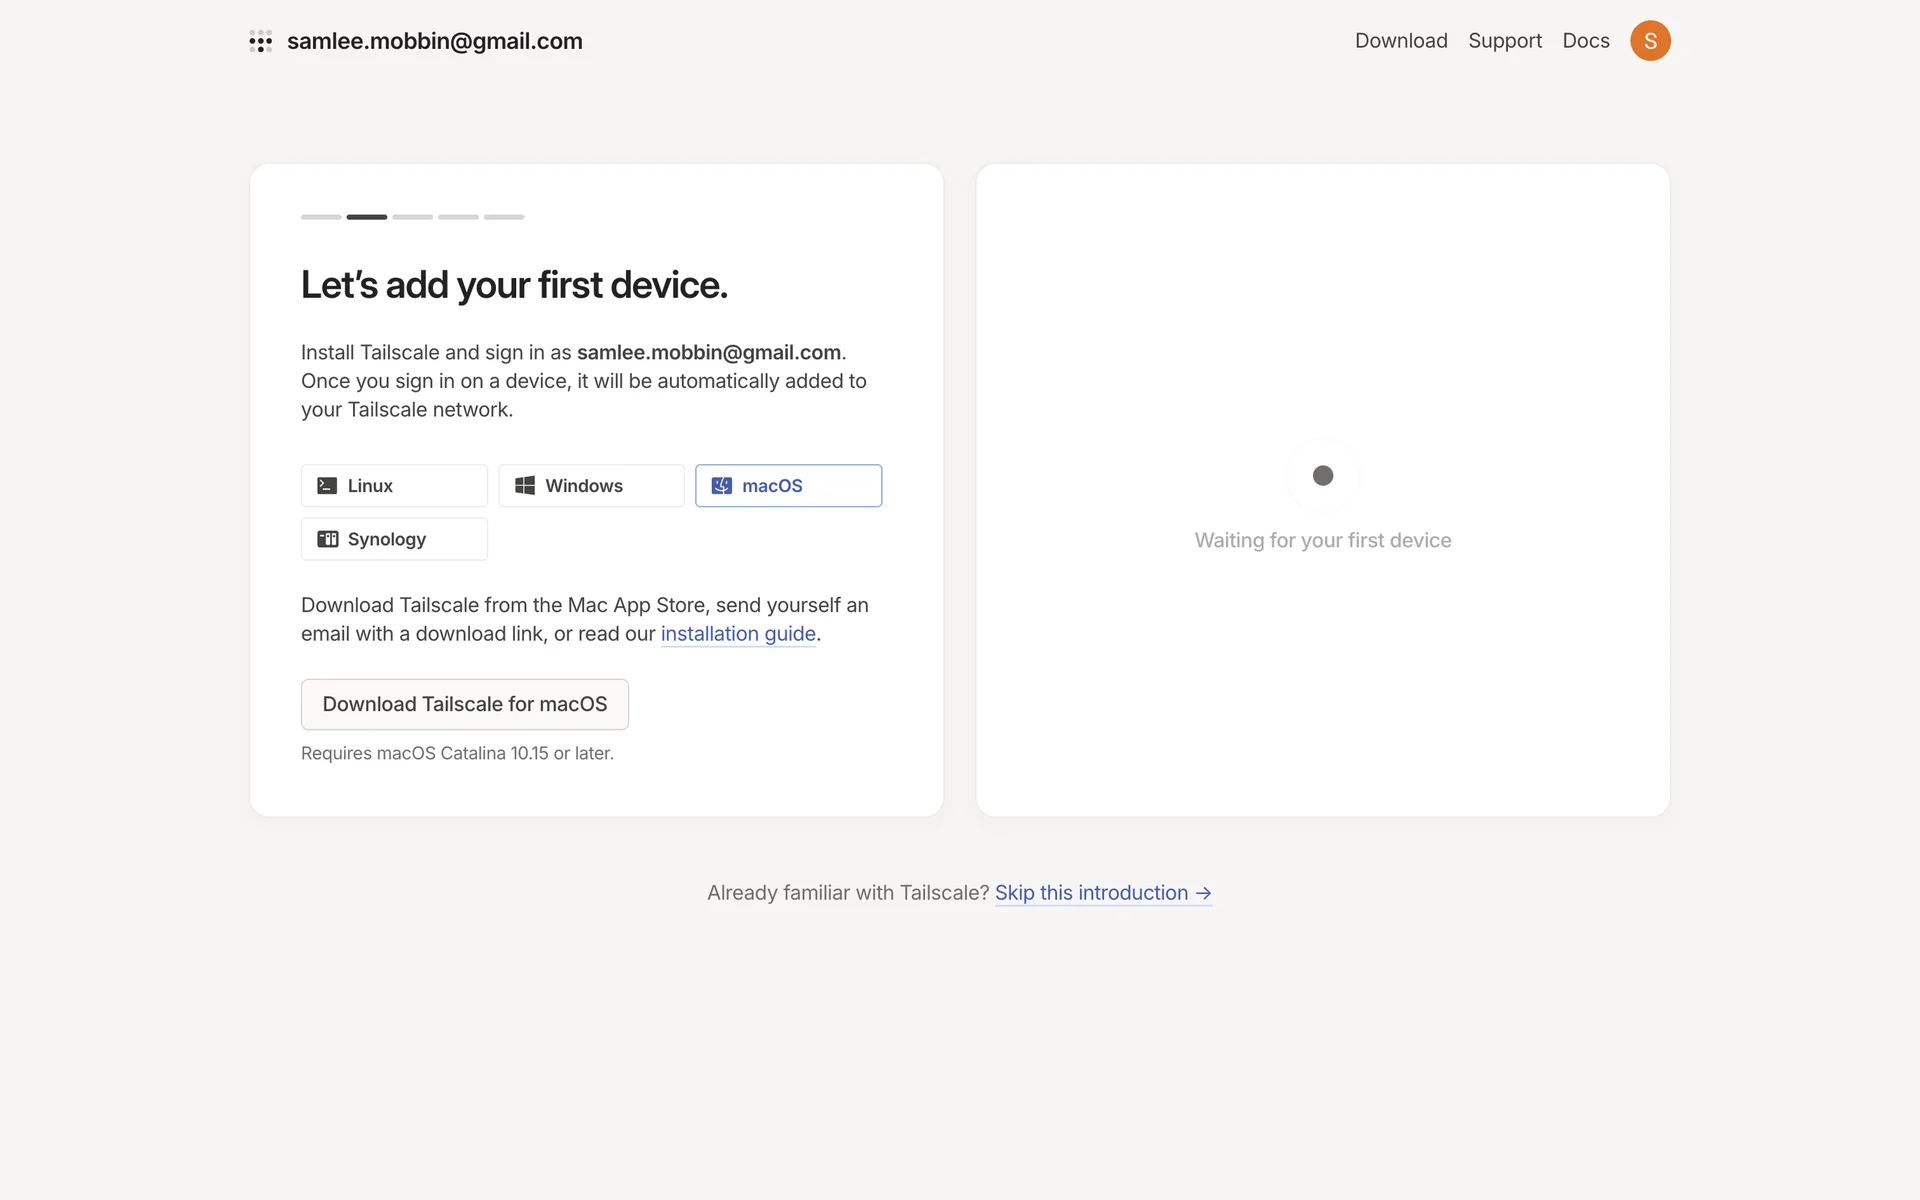Click the Tailscale dots logo icon
Screen dimensions: 1920x1200
tap(260, 41)
